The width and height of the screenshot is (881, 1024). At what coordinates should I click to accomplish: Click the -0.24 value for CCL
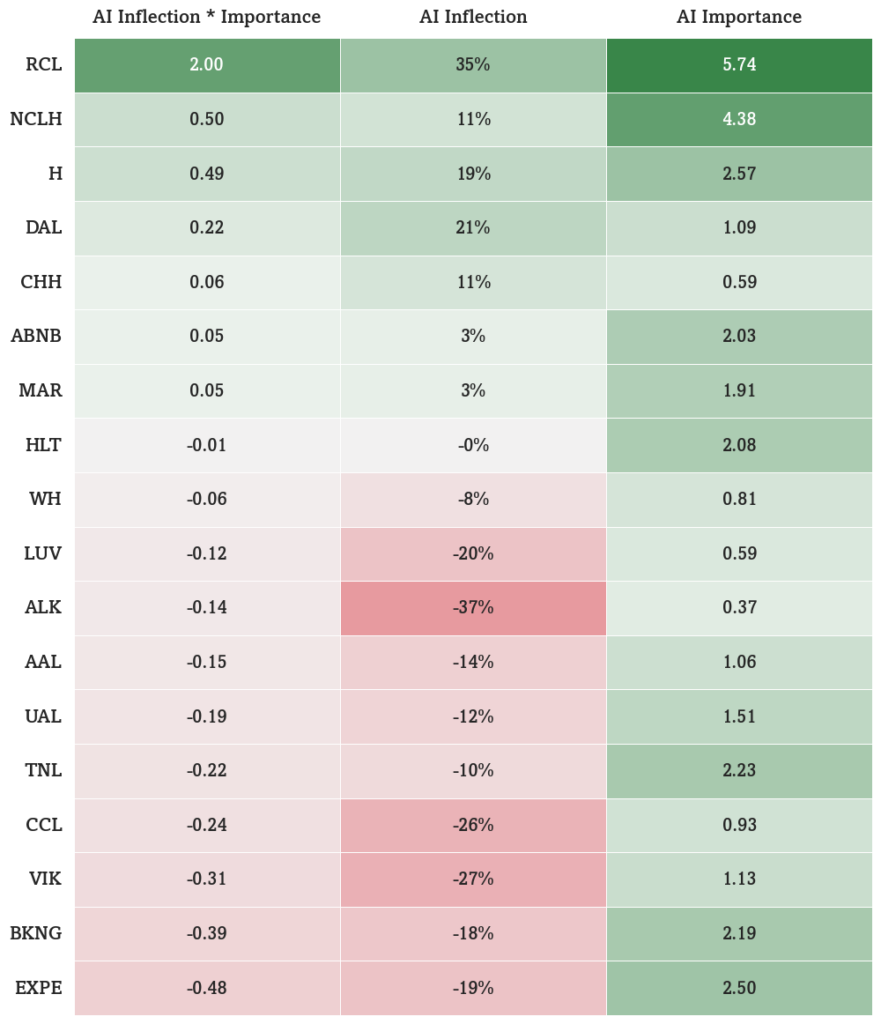(206, 825)
